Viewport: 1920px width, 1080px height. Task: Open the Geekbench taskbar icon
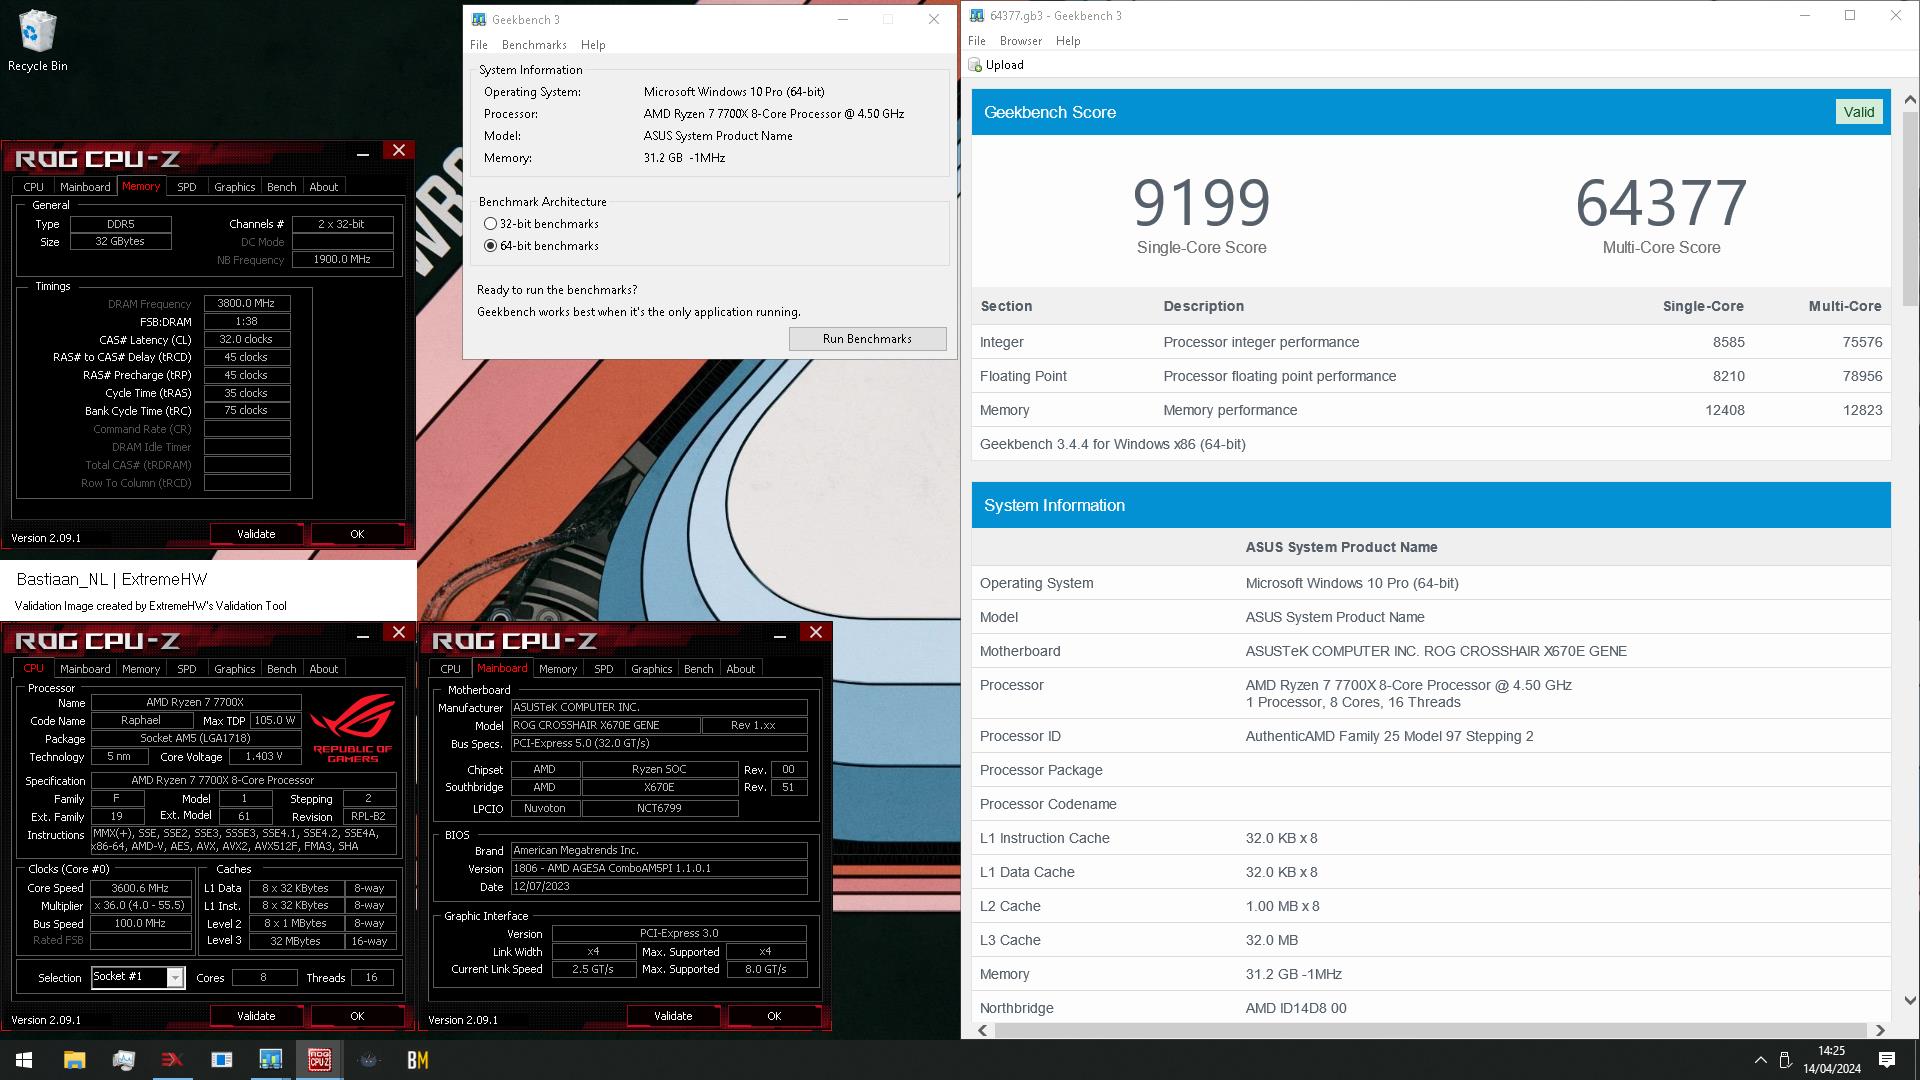[270, 1060]
